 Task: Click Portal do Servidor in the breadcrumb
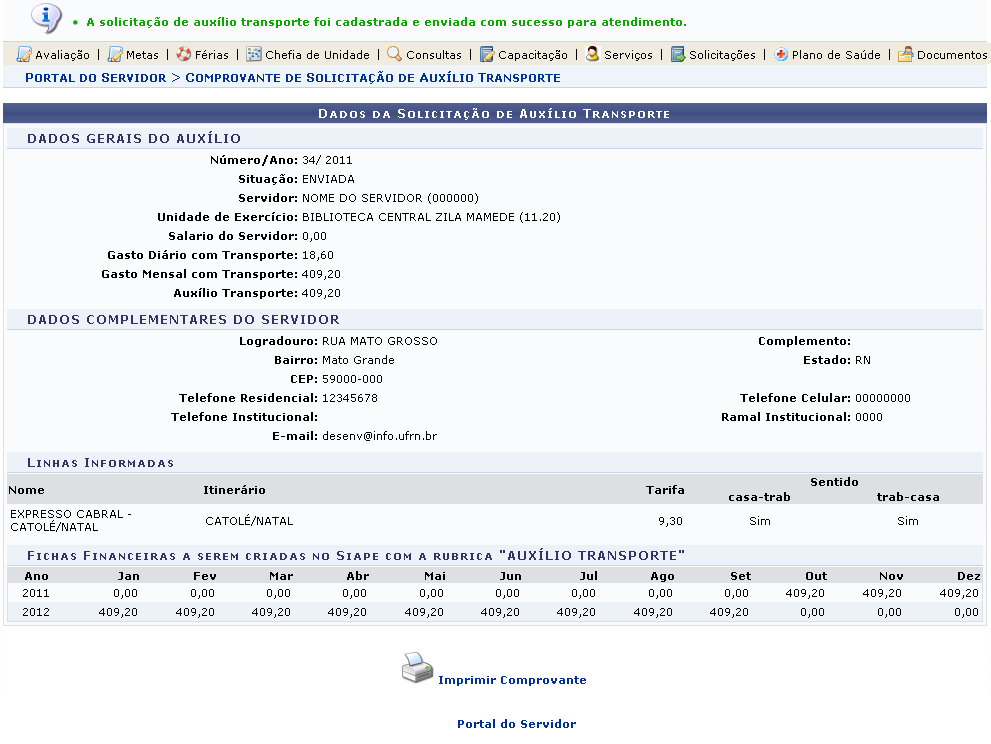pos(95,77)
